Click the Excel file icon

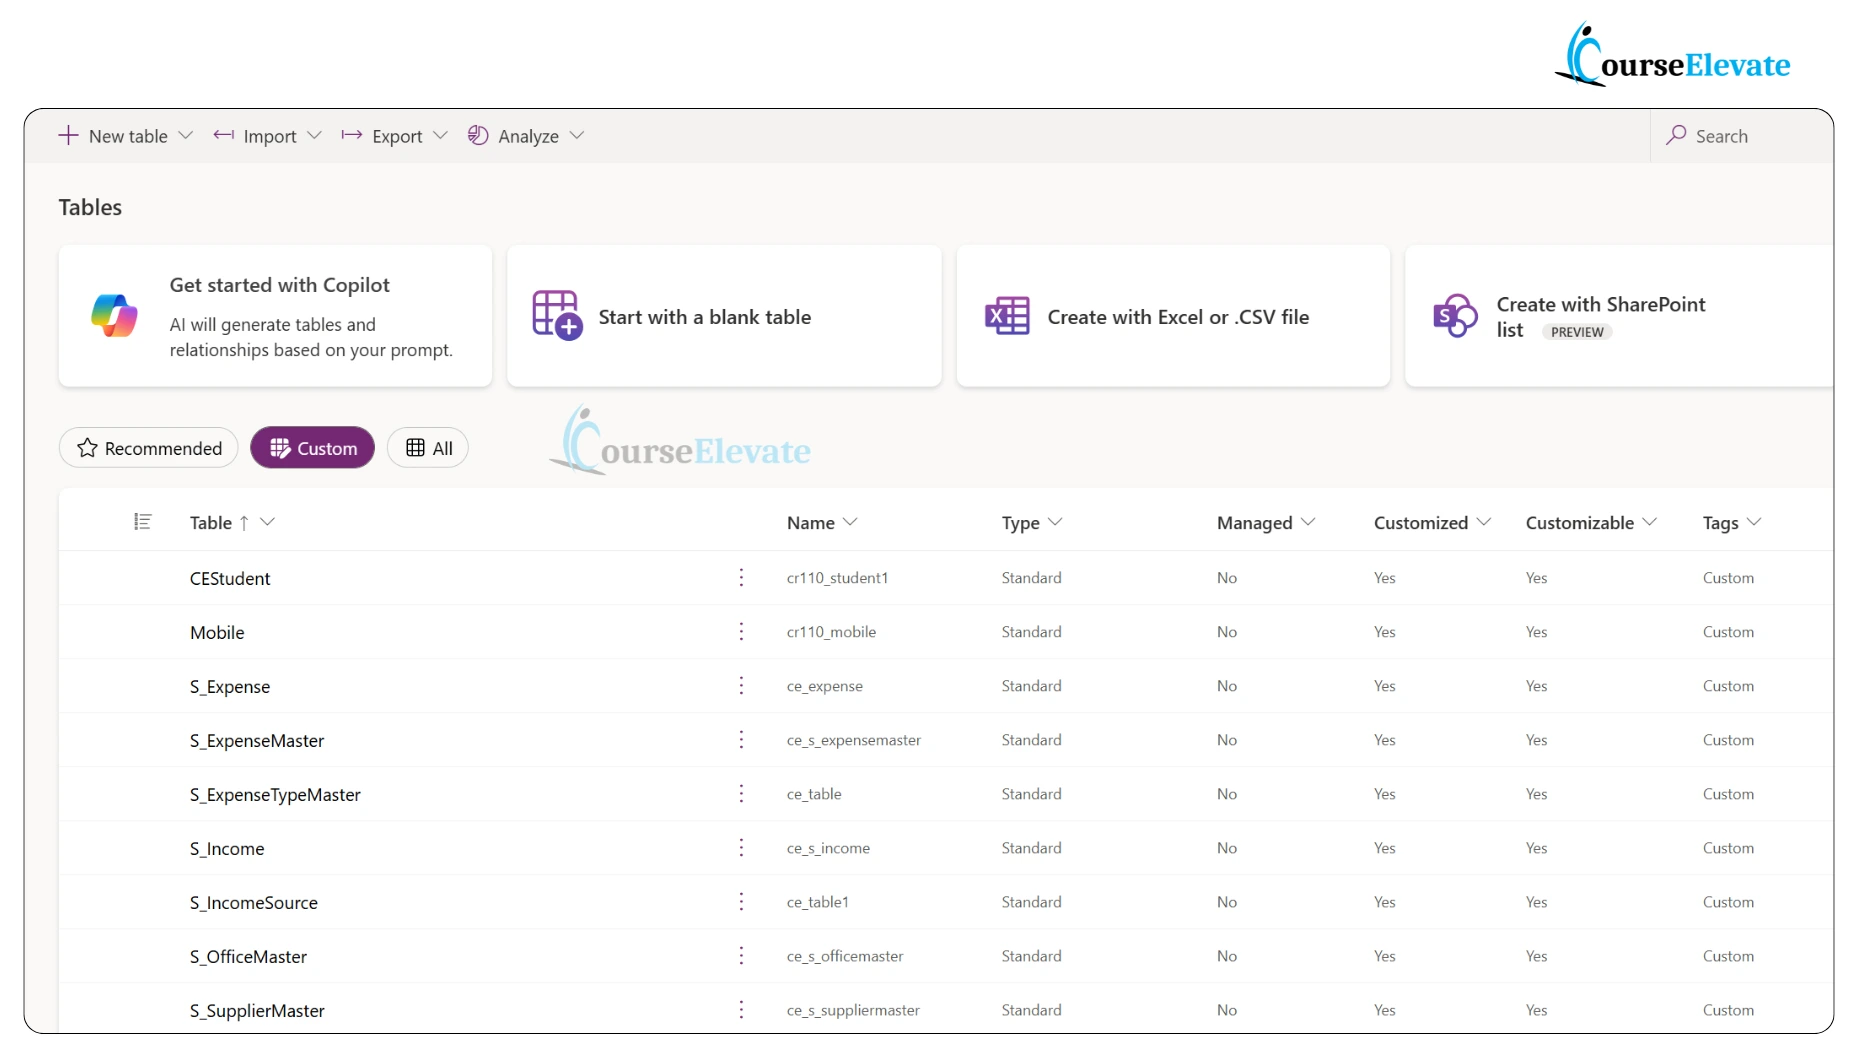pyautogui.click(x=1006, y=316)
